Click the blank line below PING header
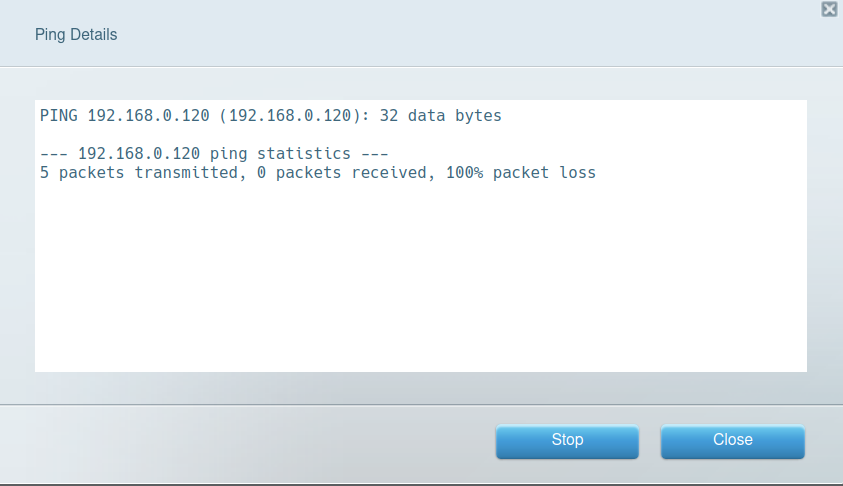843x486 pixels. pyautogui.click(x=300, y=135)
